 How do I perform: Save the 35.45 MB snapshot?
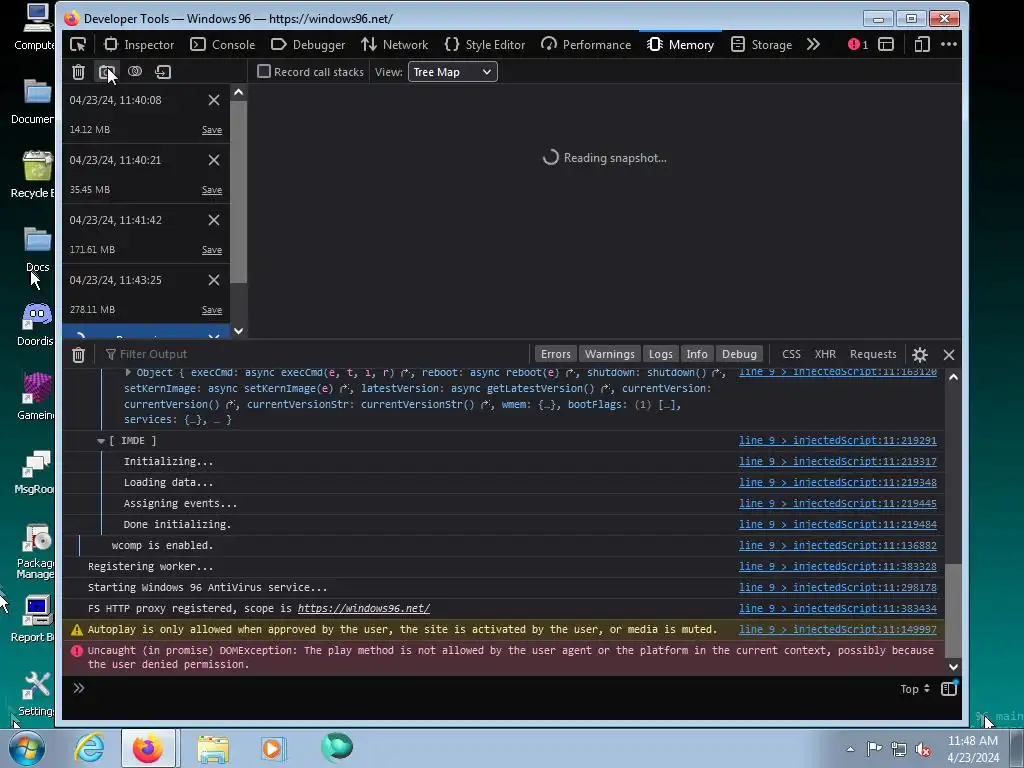tap(212, 190)
